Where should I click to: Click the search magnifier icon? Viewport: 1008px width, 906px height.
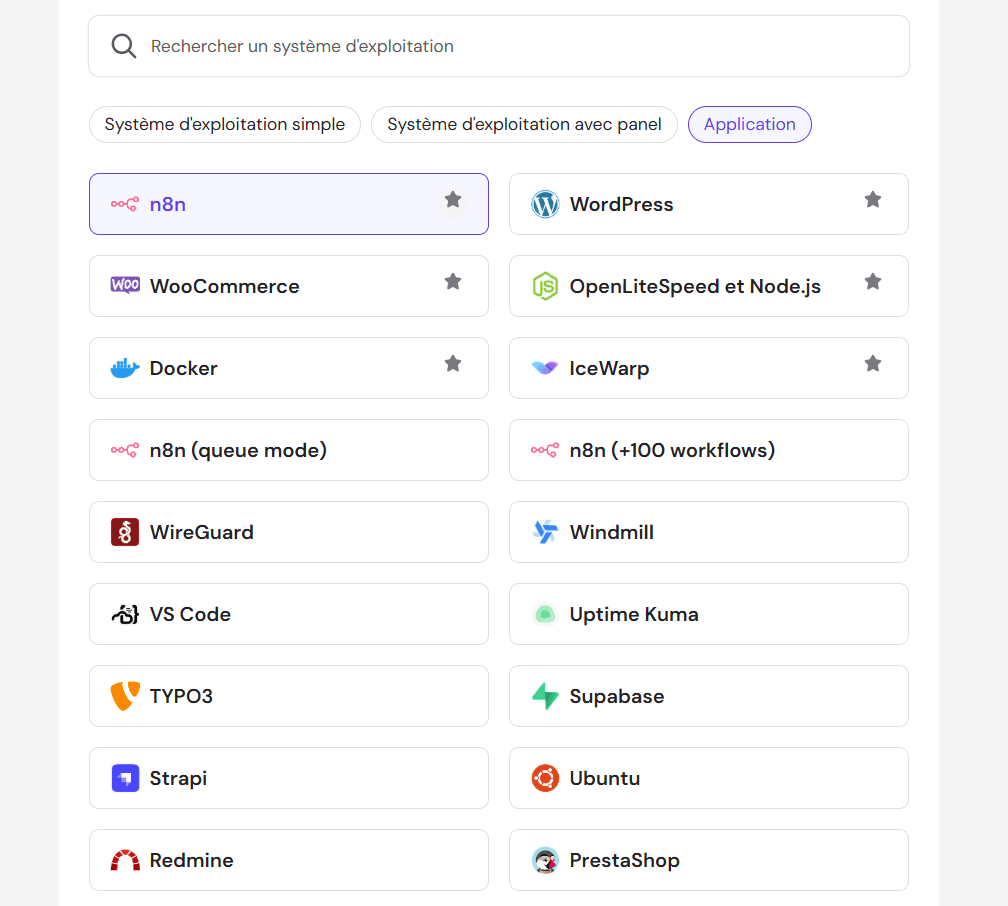click(x=123, y=46)
